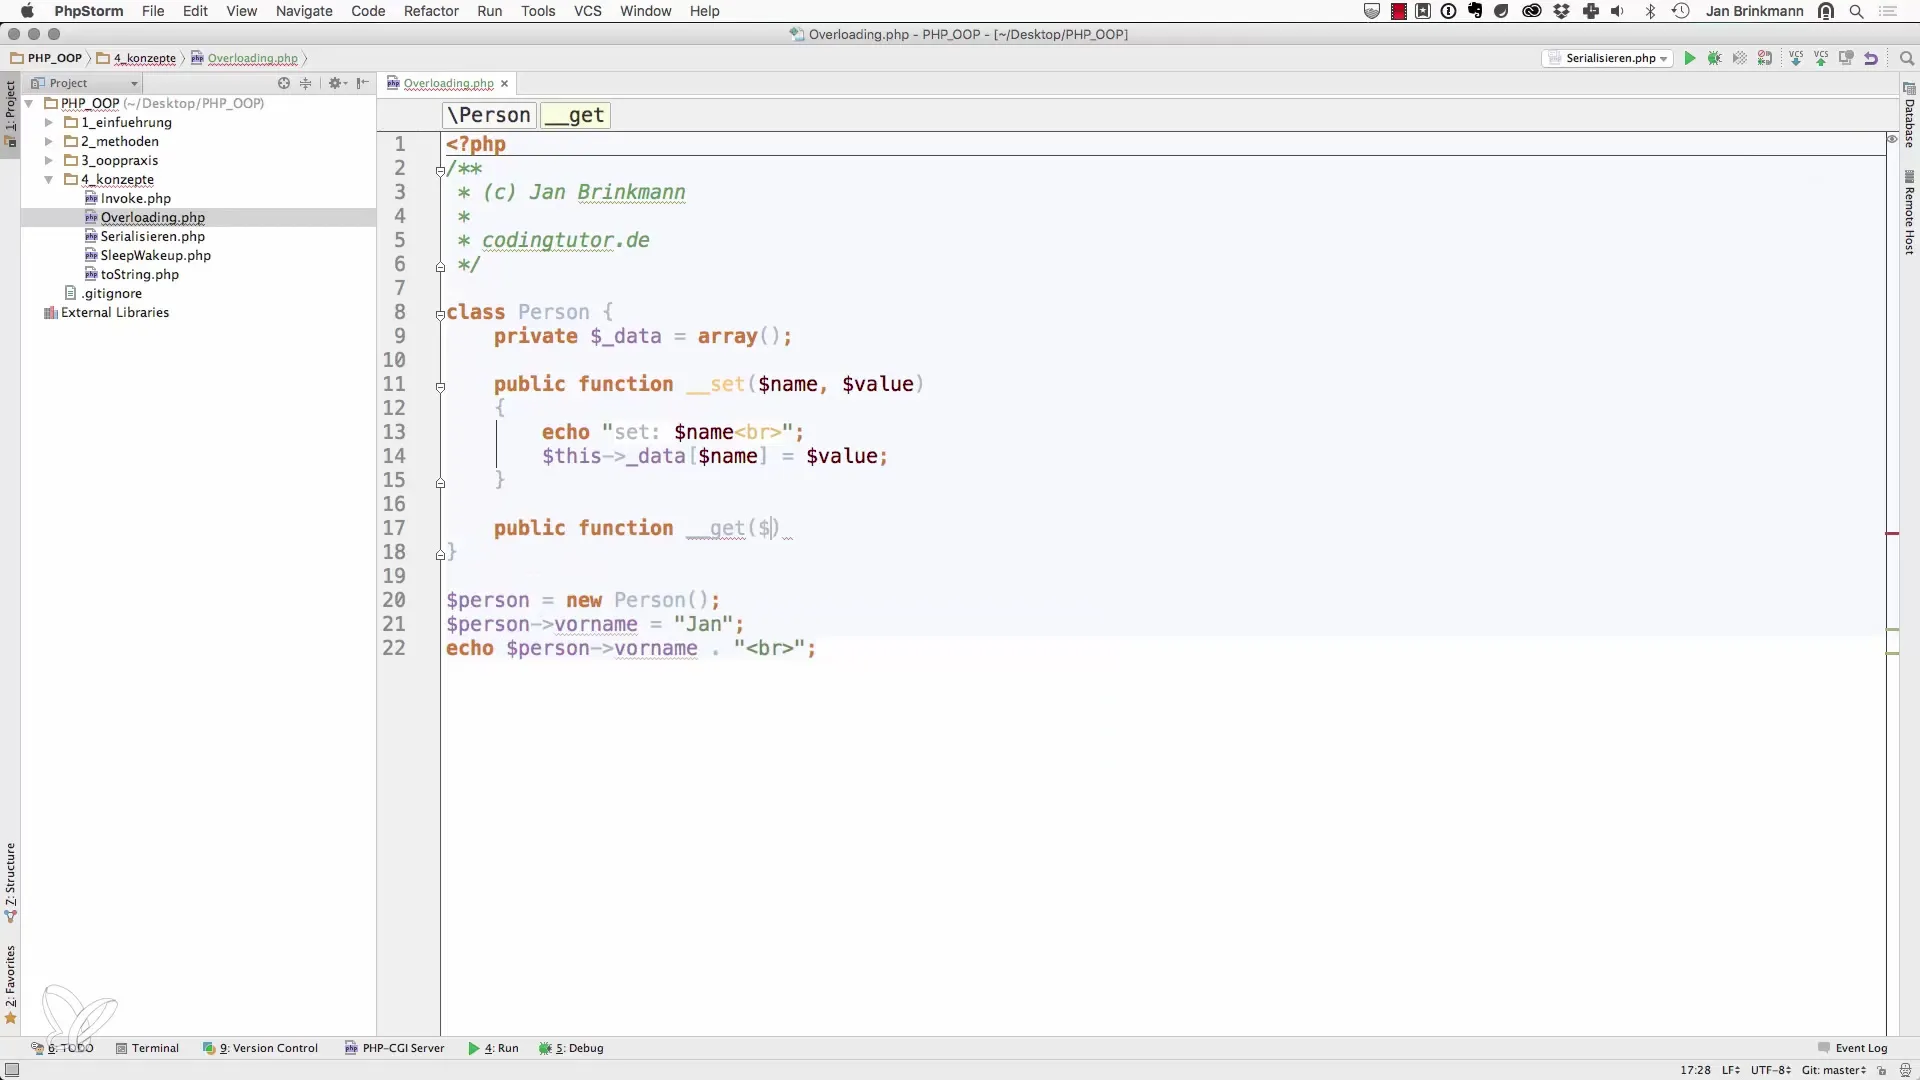Select SleepWakeup.php in project tree
1920x1080 pixels.
coord(156,255)
